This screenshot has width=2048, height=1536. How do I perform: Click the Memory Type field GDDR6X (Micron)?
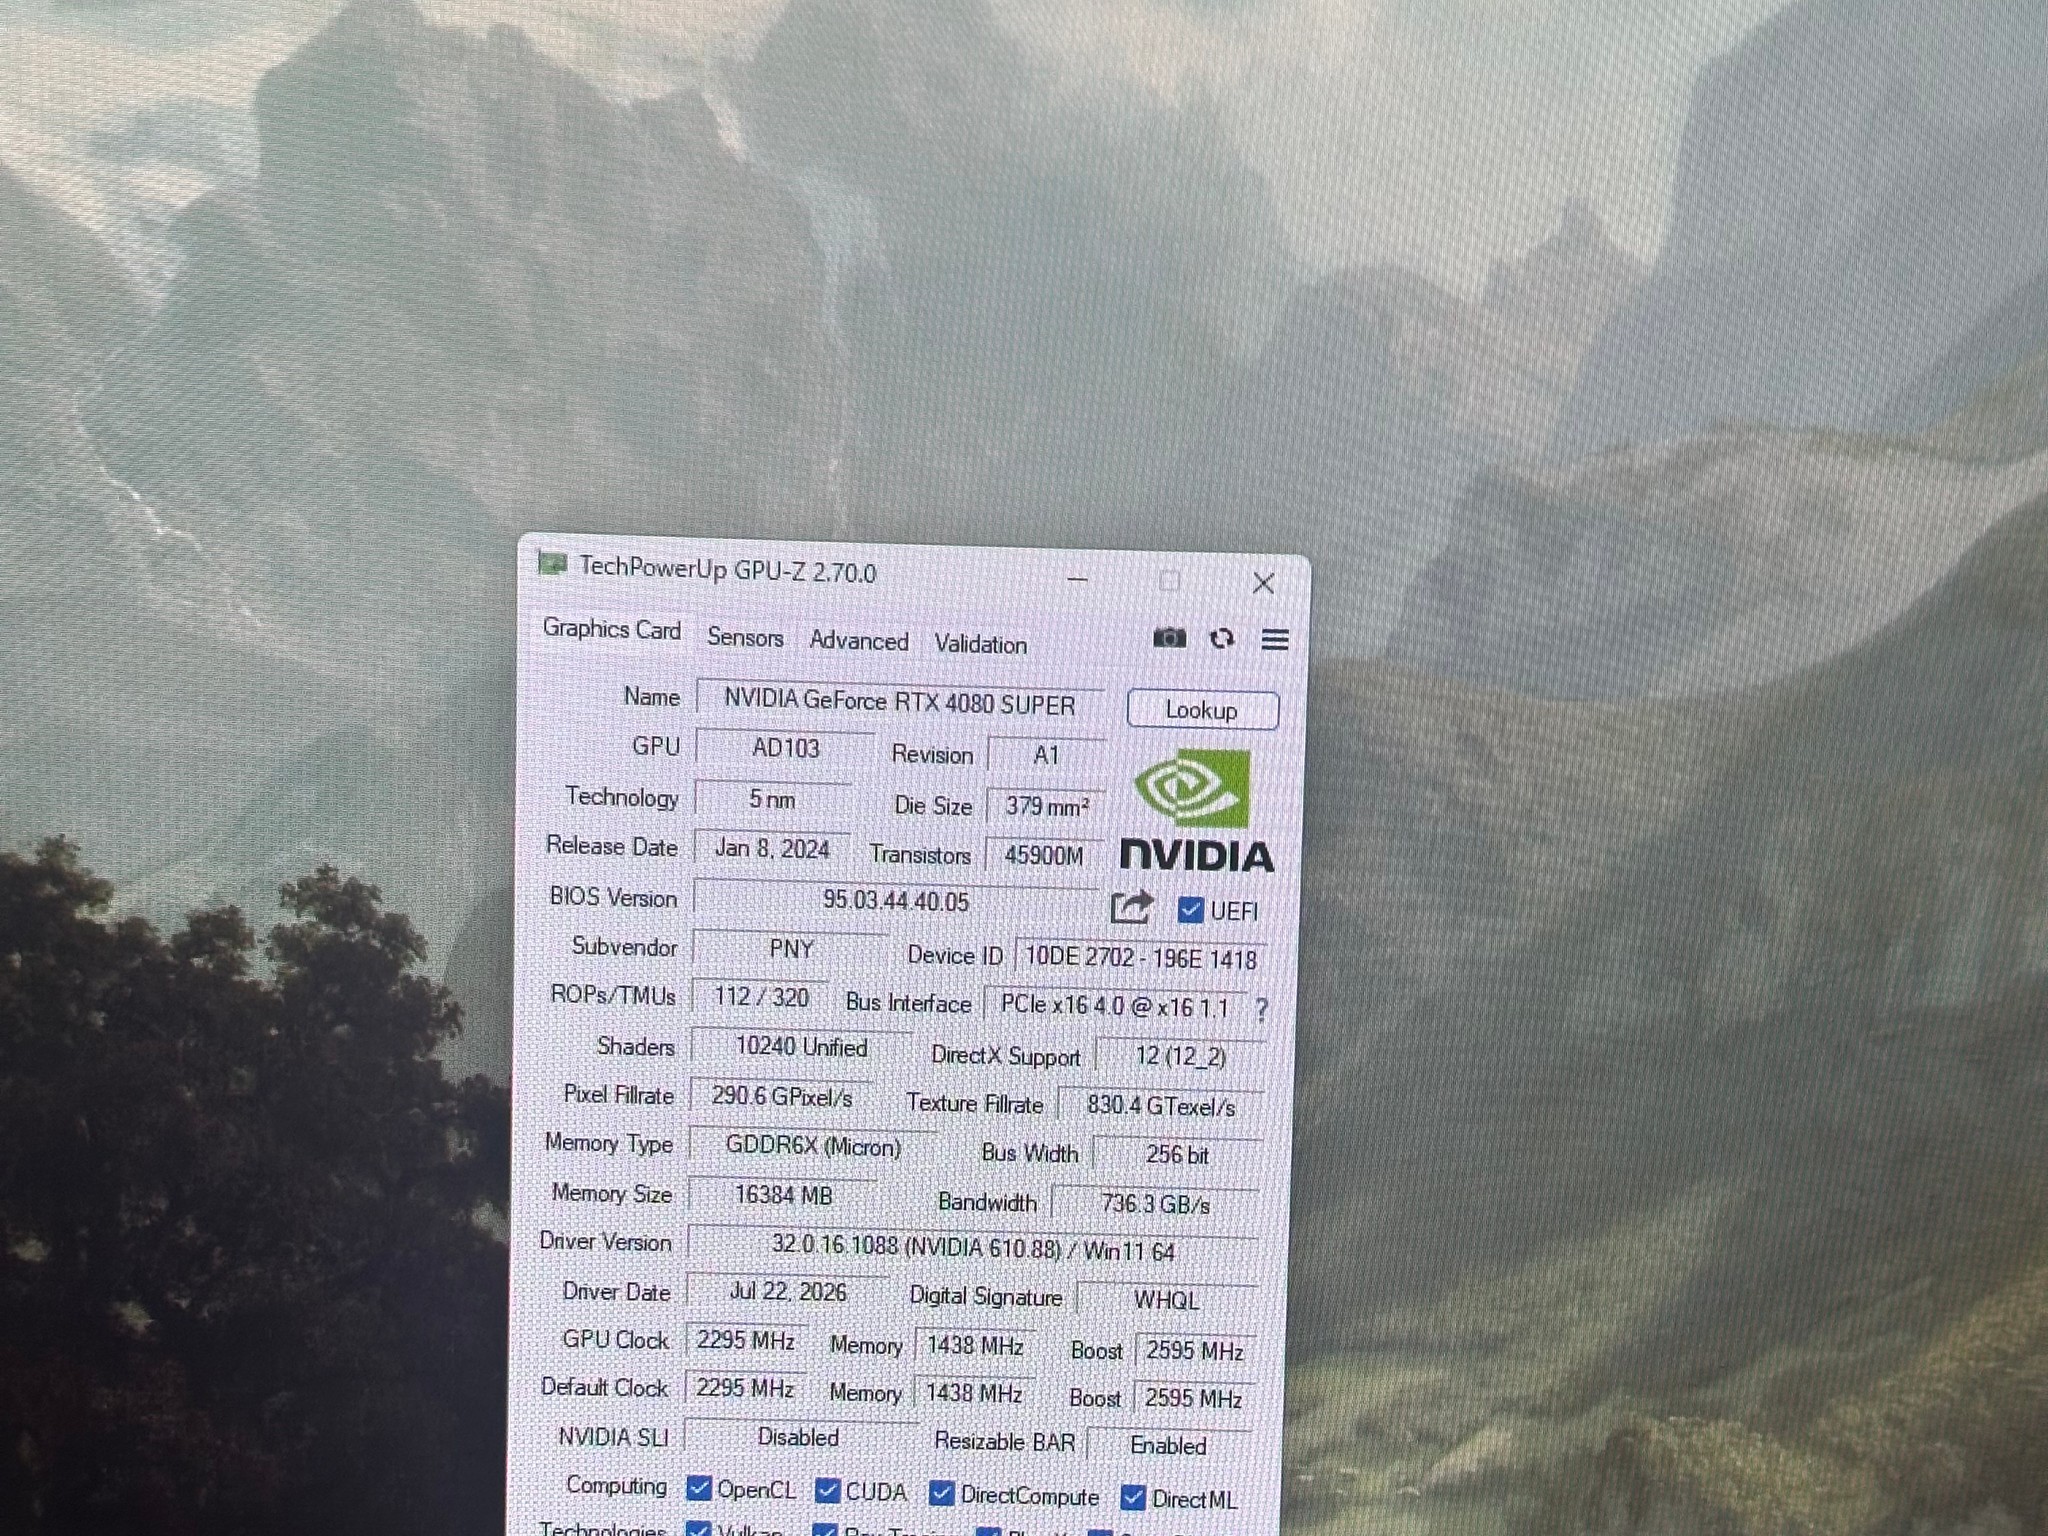(813, 1146)
